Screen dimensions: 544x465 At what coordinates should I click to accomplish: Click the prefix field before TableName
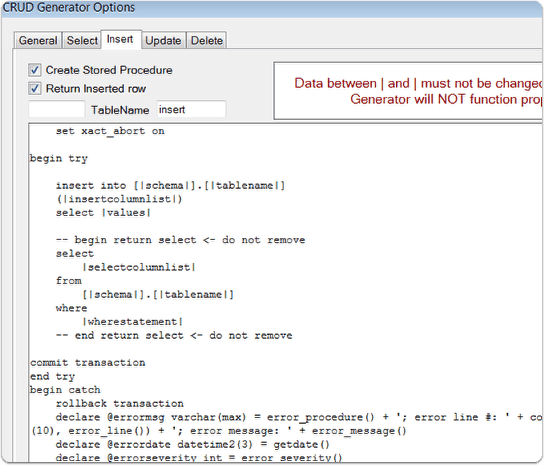(57, 109)
